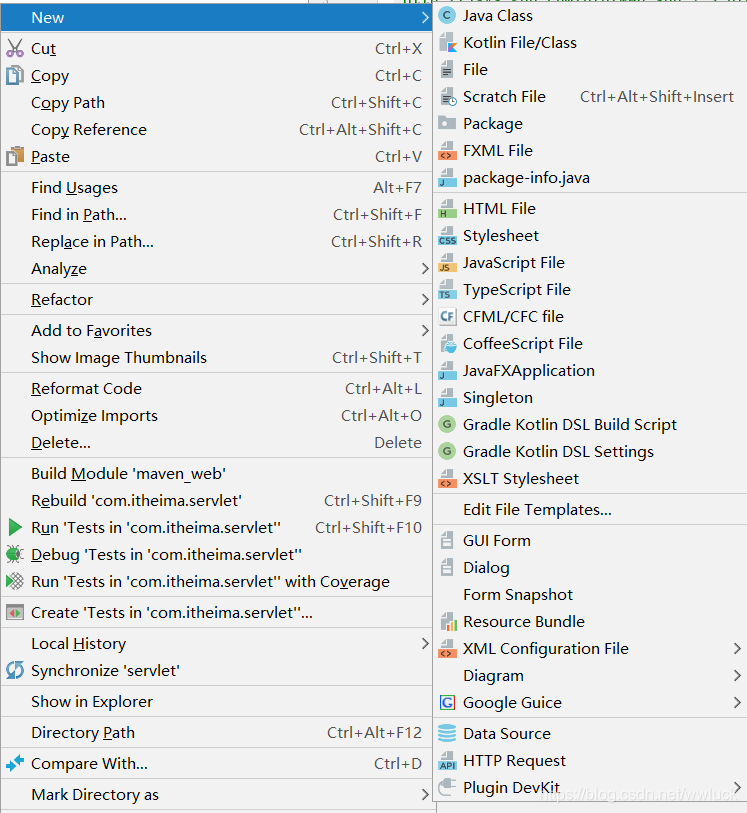Select Create 'Tests in 'com.itheima.servlet''...

coord(216,613)
